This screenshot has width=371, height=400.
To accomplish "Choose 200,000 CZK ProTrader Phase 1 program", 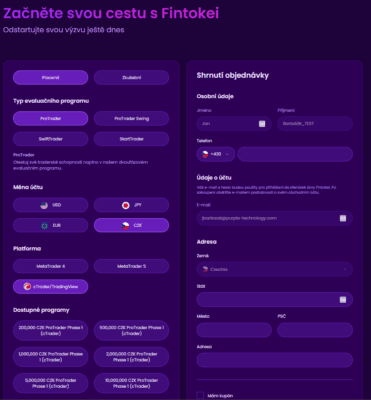I will coord(51,330).
